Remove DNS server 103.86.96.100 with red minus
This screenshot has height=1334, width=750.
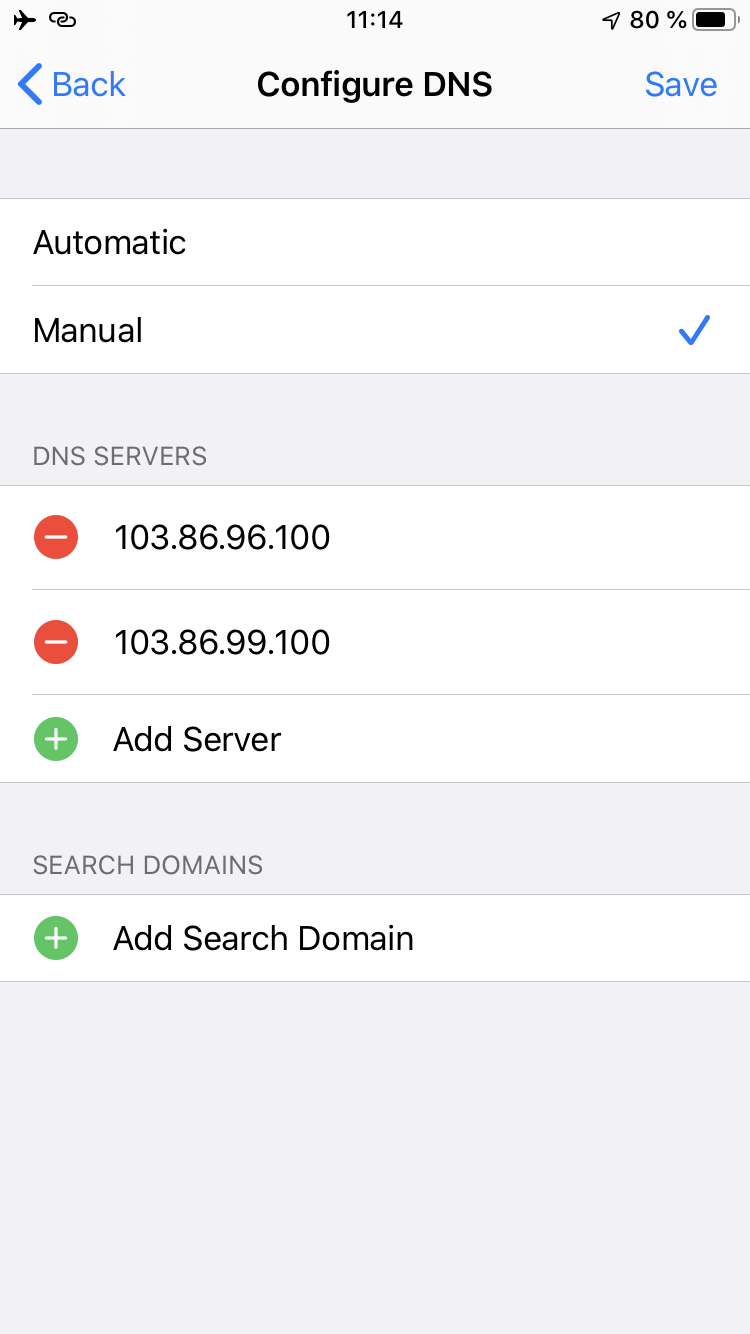pos(56,538)
